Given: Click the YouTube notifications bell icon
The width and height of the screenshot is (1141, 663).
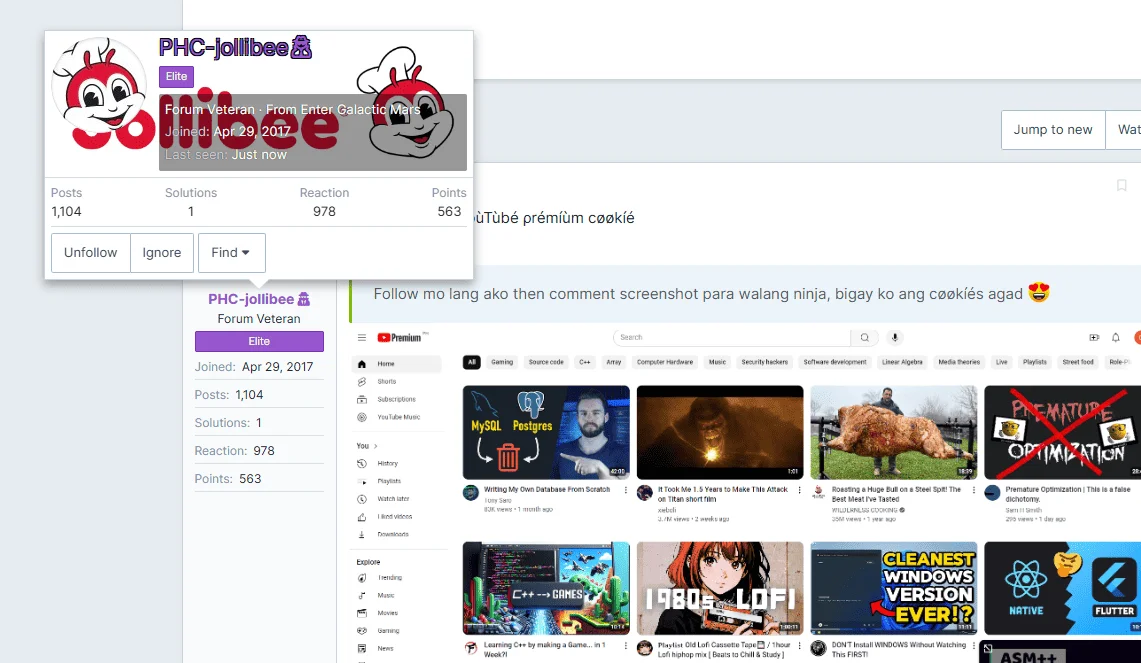Looking at the screenshot, I should (1116, 338).
